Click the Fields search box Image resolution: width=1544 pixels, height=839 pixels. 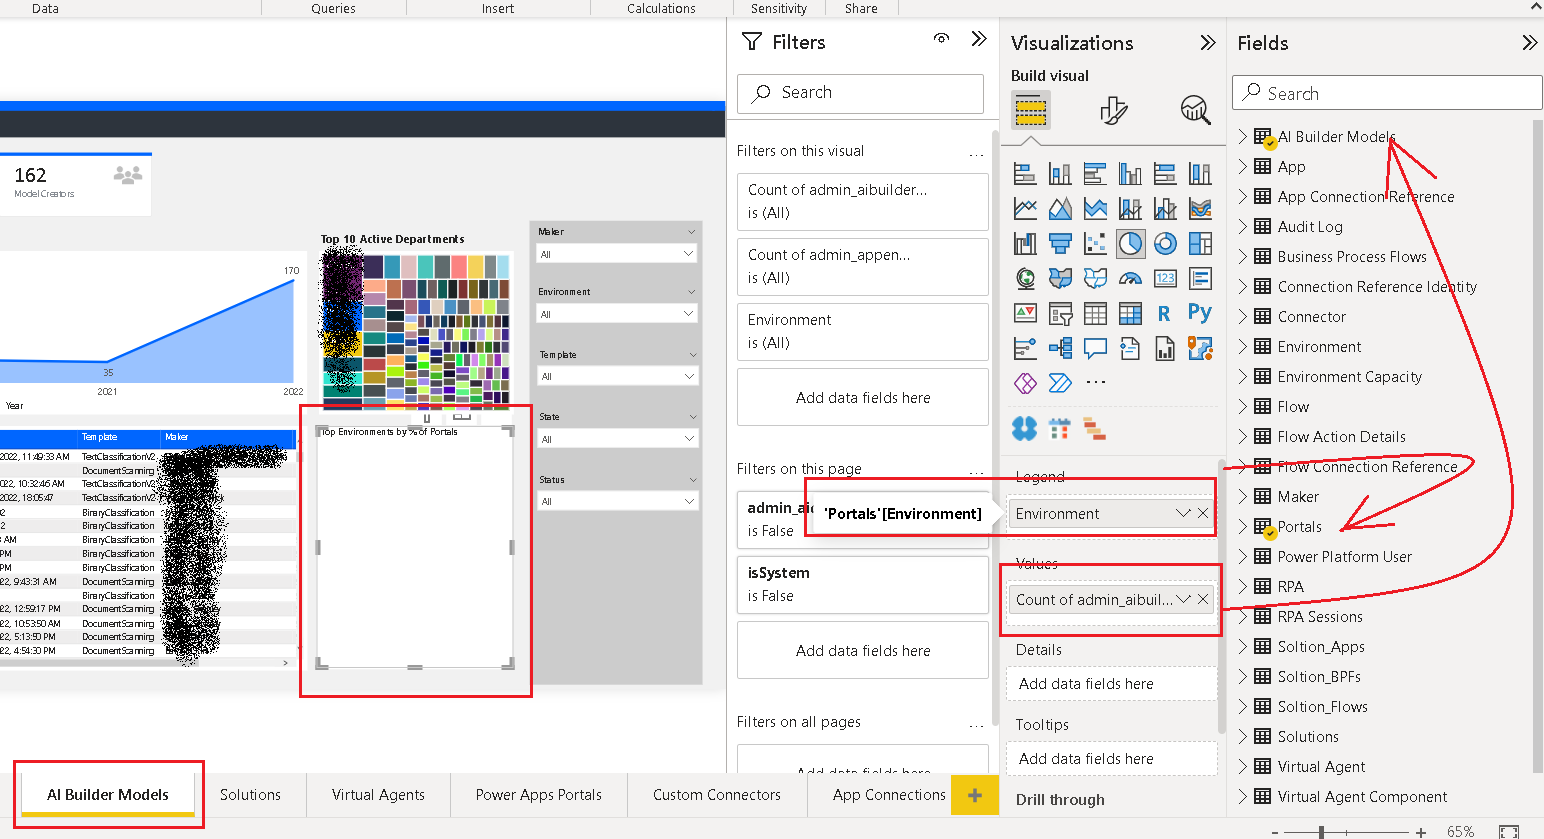point(1386,92)
